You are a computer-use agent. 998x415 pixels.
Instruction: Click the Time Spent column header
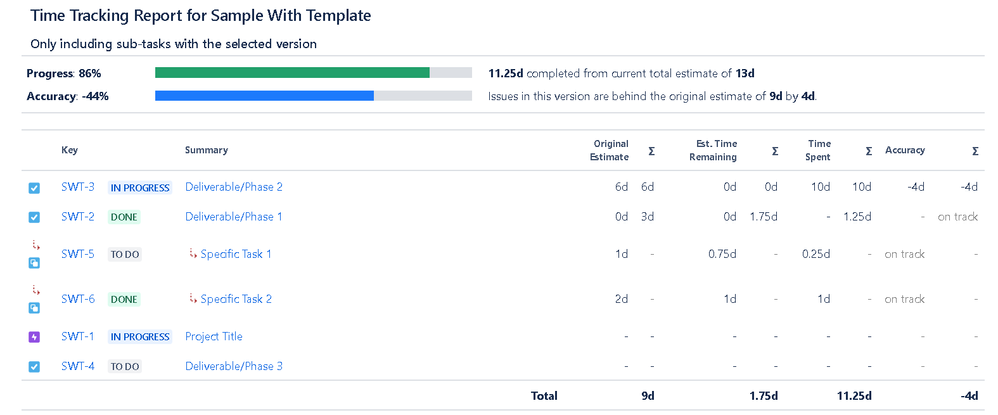(819, 150)
